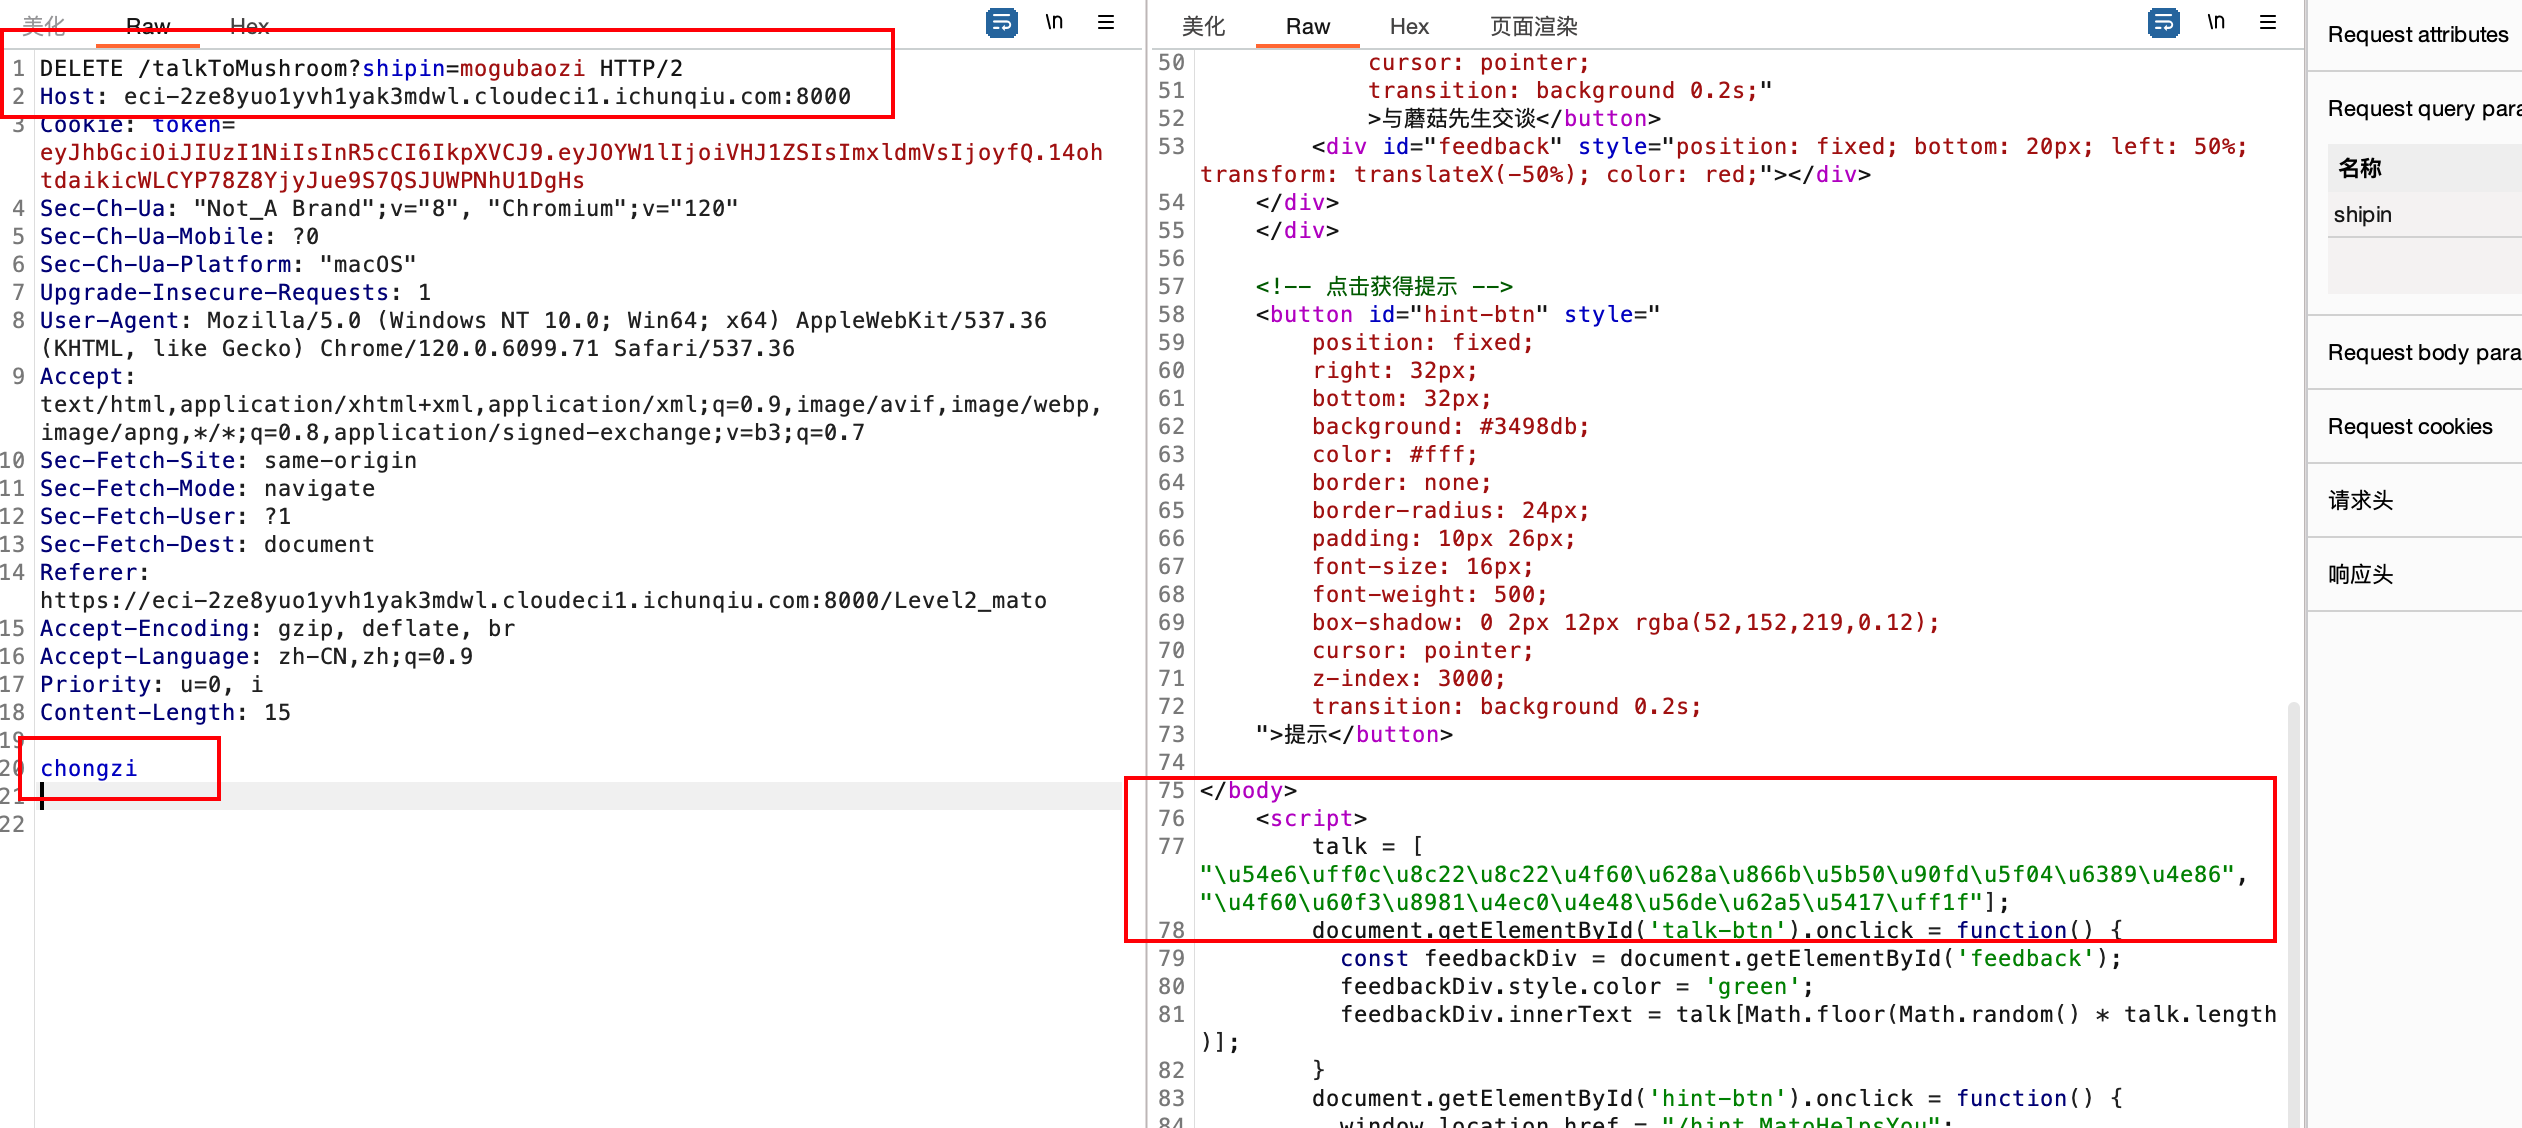Image resolution: width=2522 pixels, height=1128 pixels.
Task: Collapse Request query parameters section
Action: tap(2423, 108)
